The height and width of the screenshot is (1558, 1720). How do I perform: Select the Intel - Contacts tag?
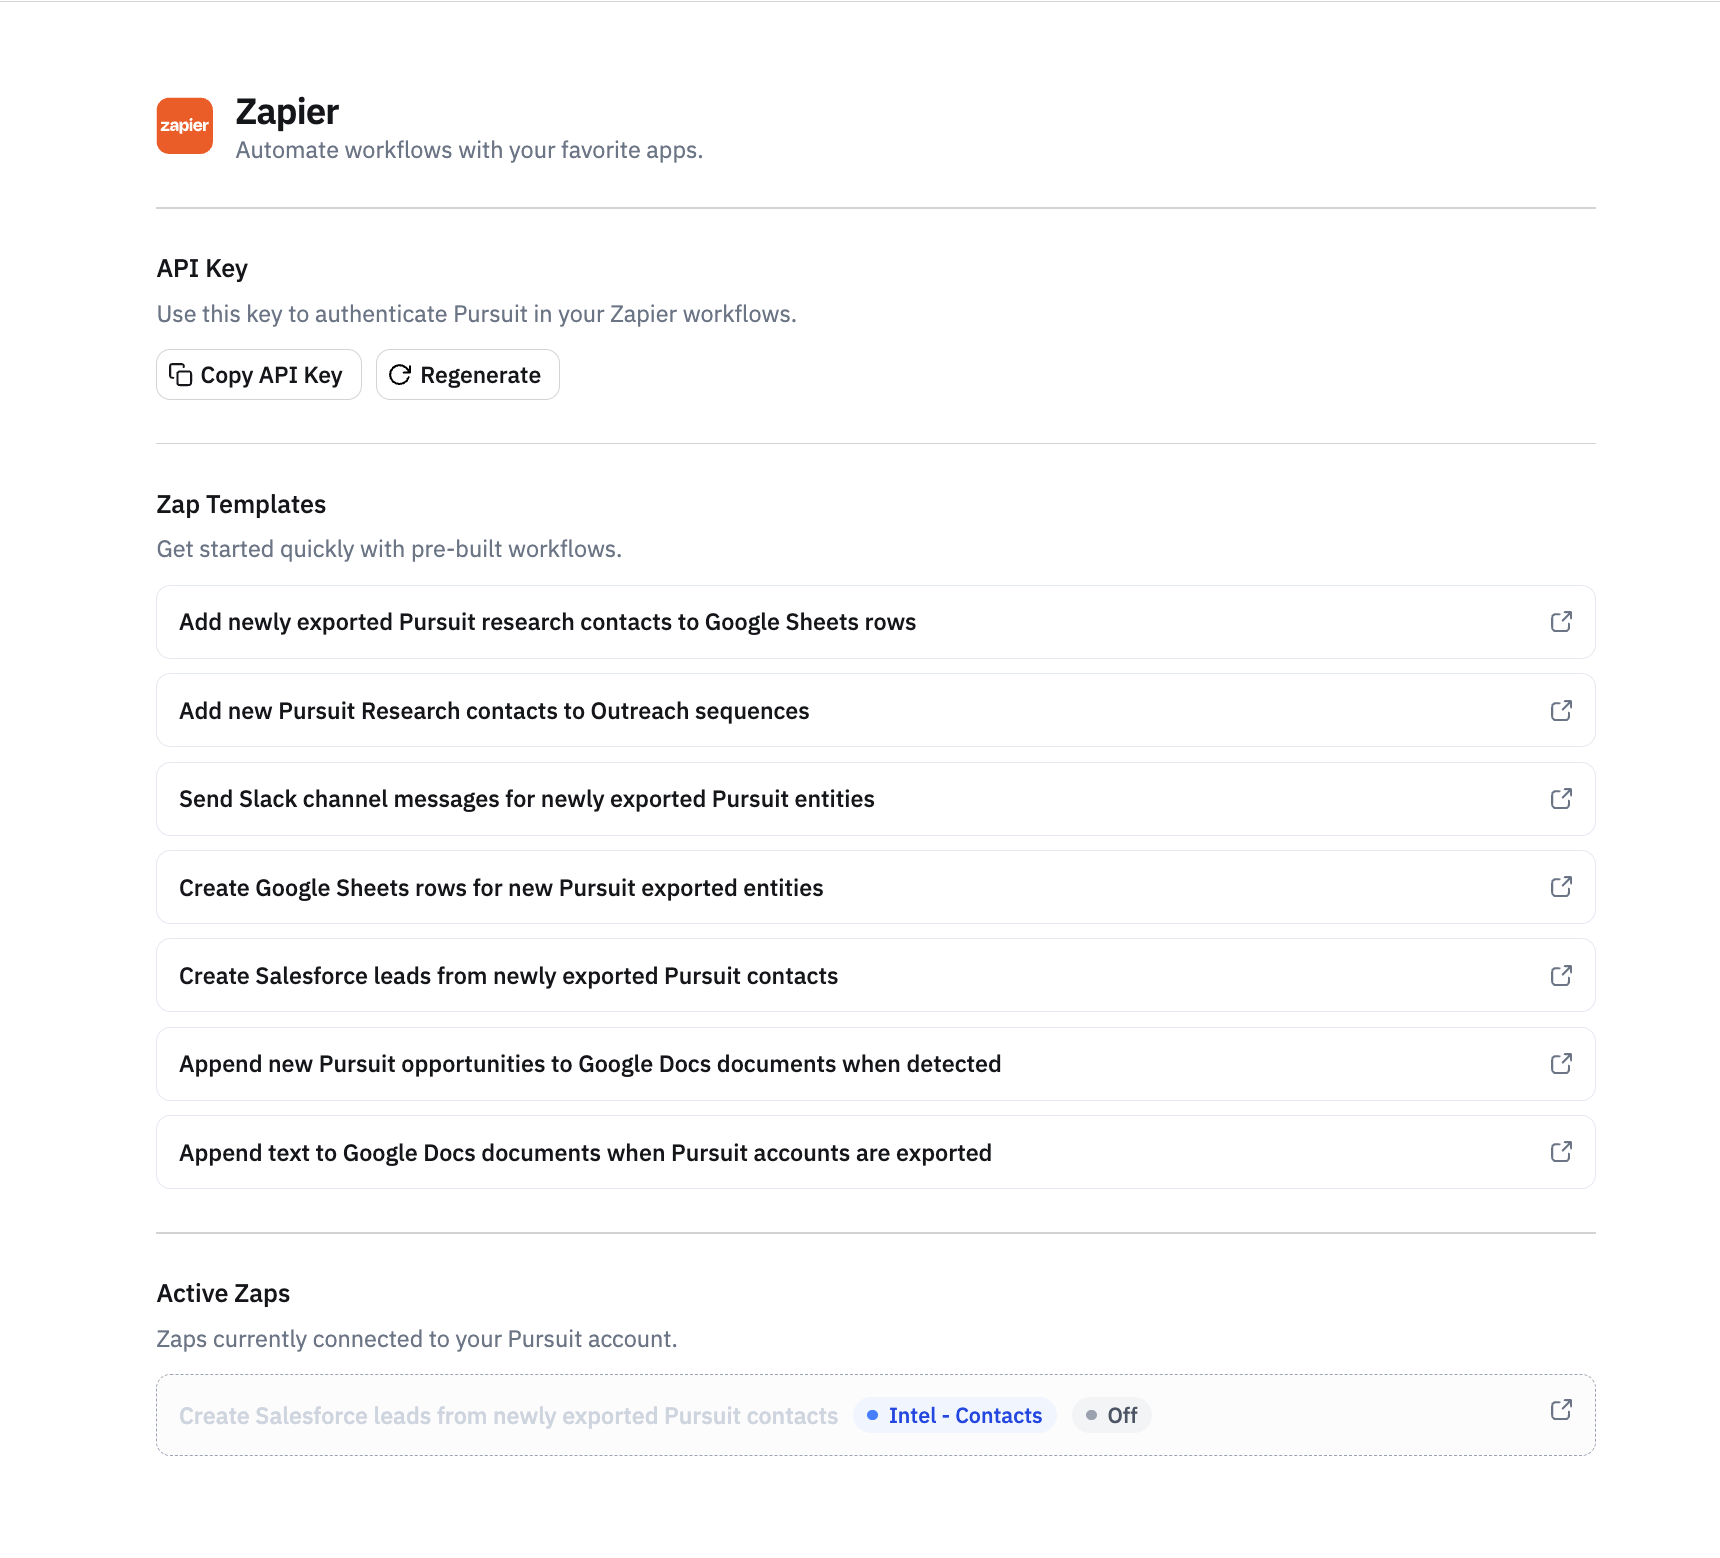click(x=955, y=1416)
